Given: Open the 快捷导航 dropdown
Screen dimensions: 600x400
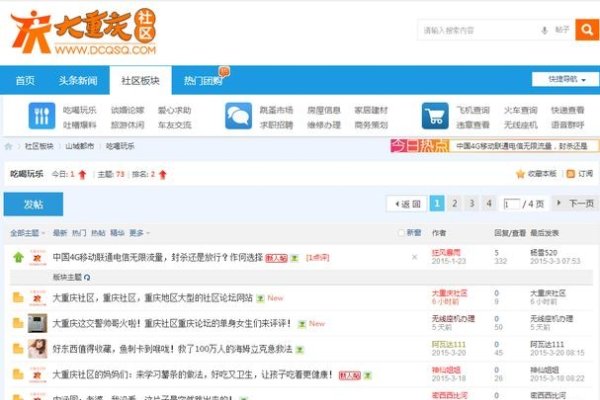Looking at the screenshot, I should click(x=565, y=80).
